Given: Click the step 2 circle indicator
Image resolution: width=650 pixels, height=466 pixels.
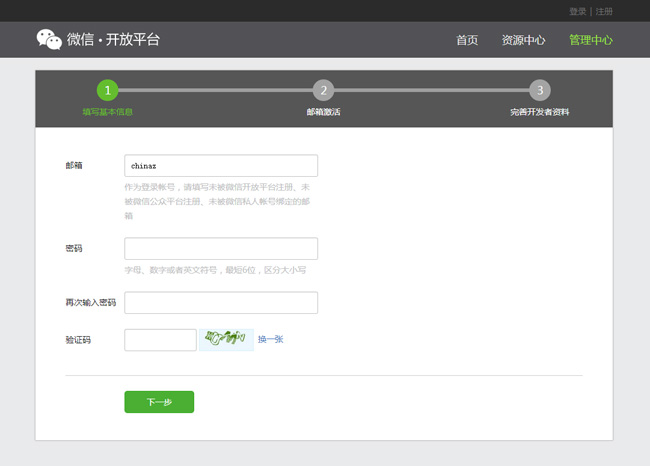Looking at the screenshot, I should [323, 91].
